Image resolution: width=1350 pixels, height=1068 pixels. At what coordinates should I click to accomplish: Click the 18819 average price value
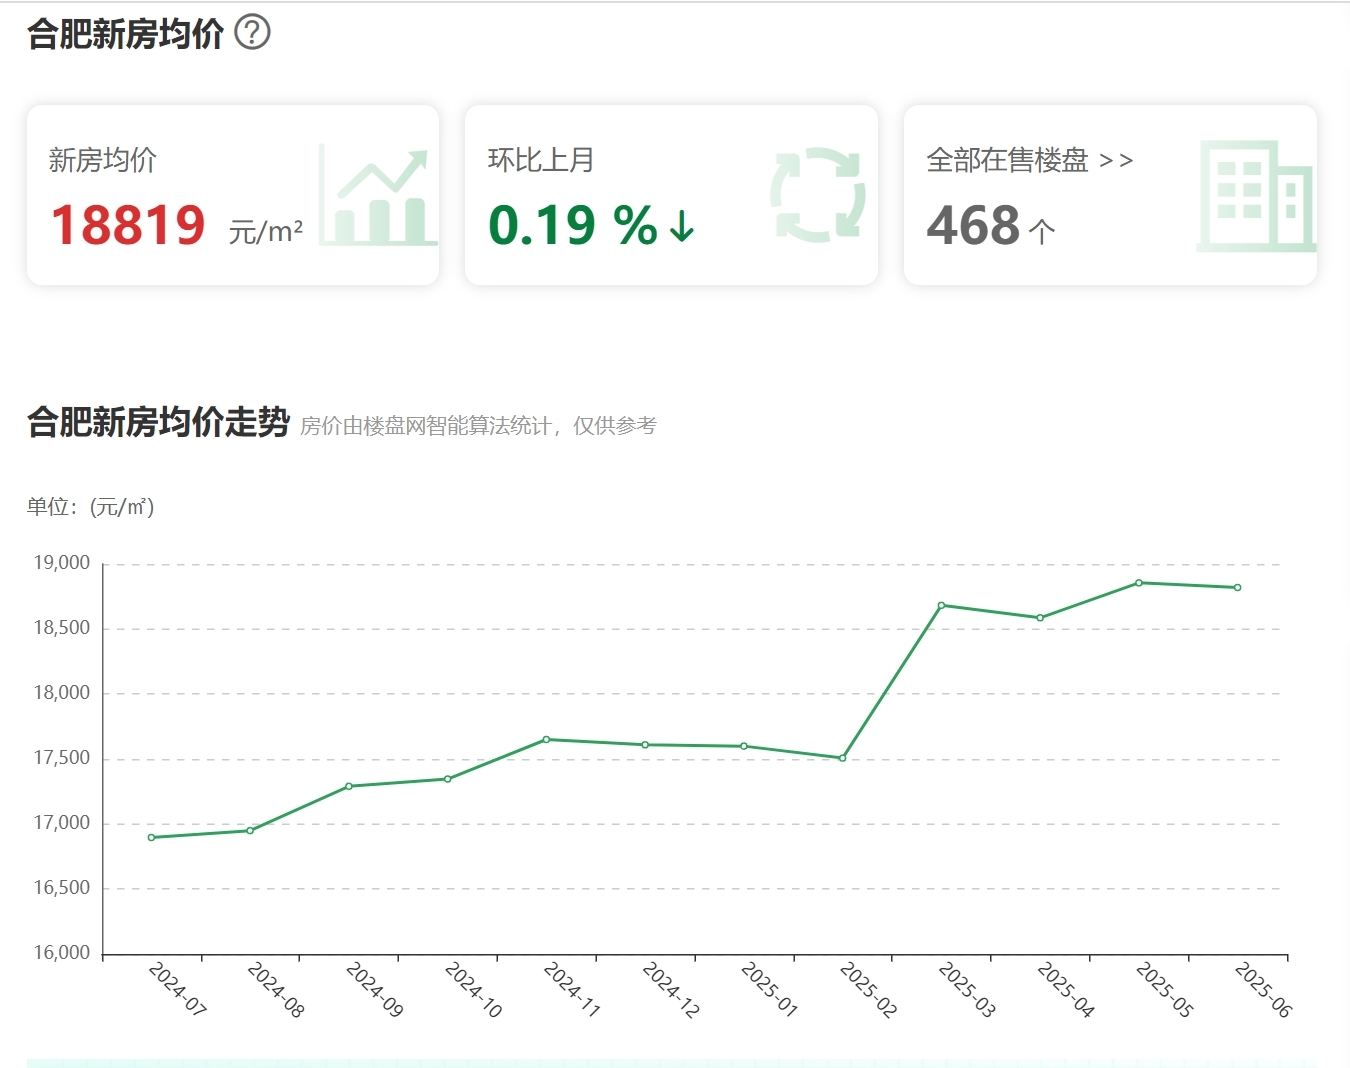(128, 225)
